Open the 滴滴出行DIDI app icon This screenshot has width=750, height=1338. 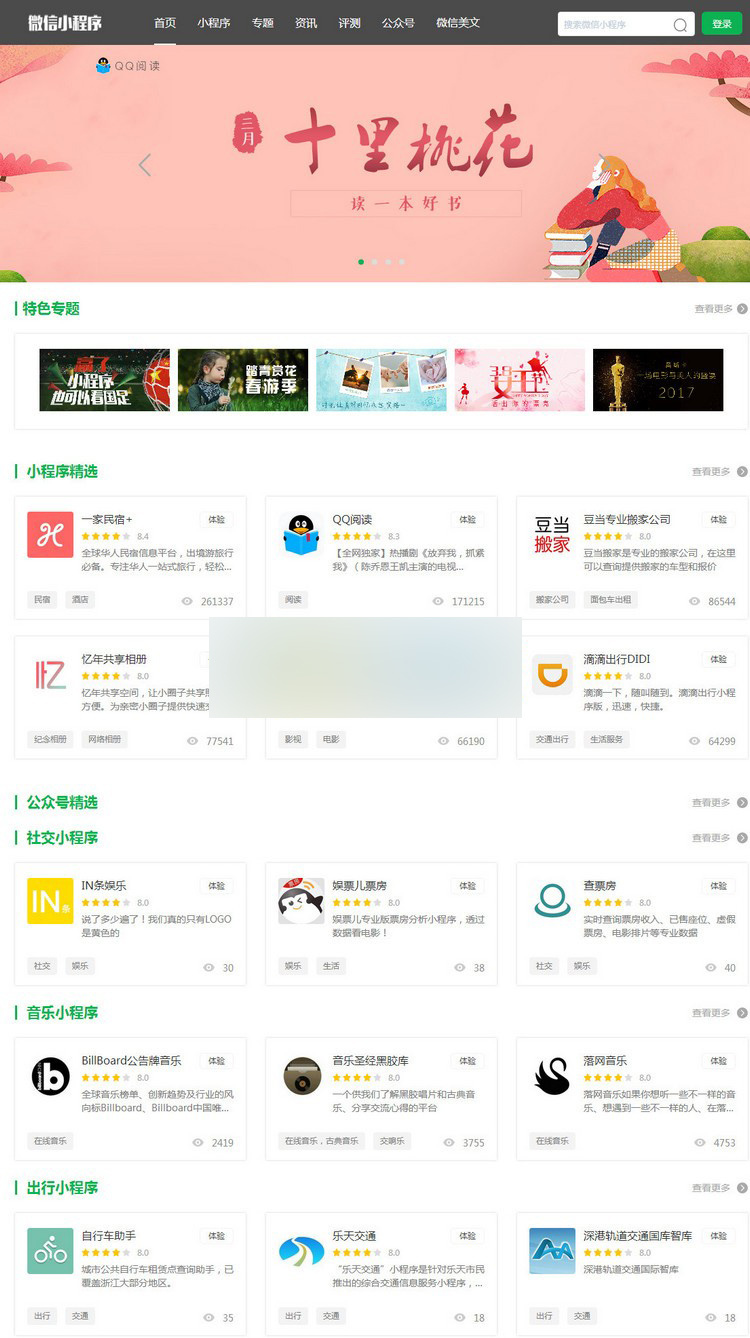pyautogui.click(x=552, y=675)
